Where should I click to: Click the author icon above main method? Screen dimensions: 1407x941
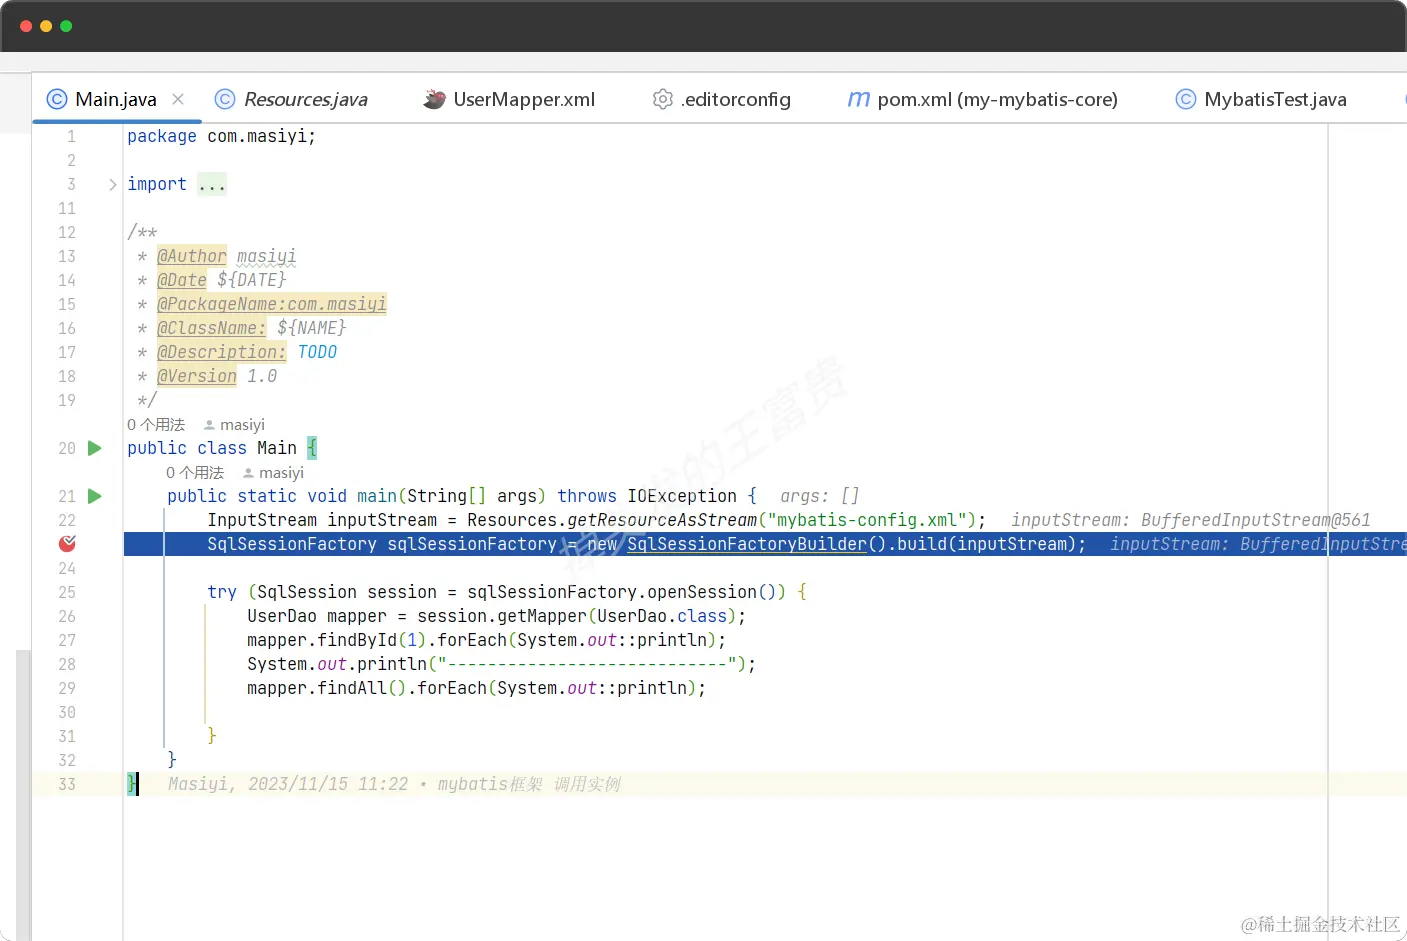tap(248, 473)
